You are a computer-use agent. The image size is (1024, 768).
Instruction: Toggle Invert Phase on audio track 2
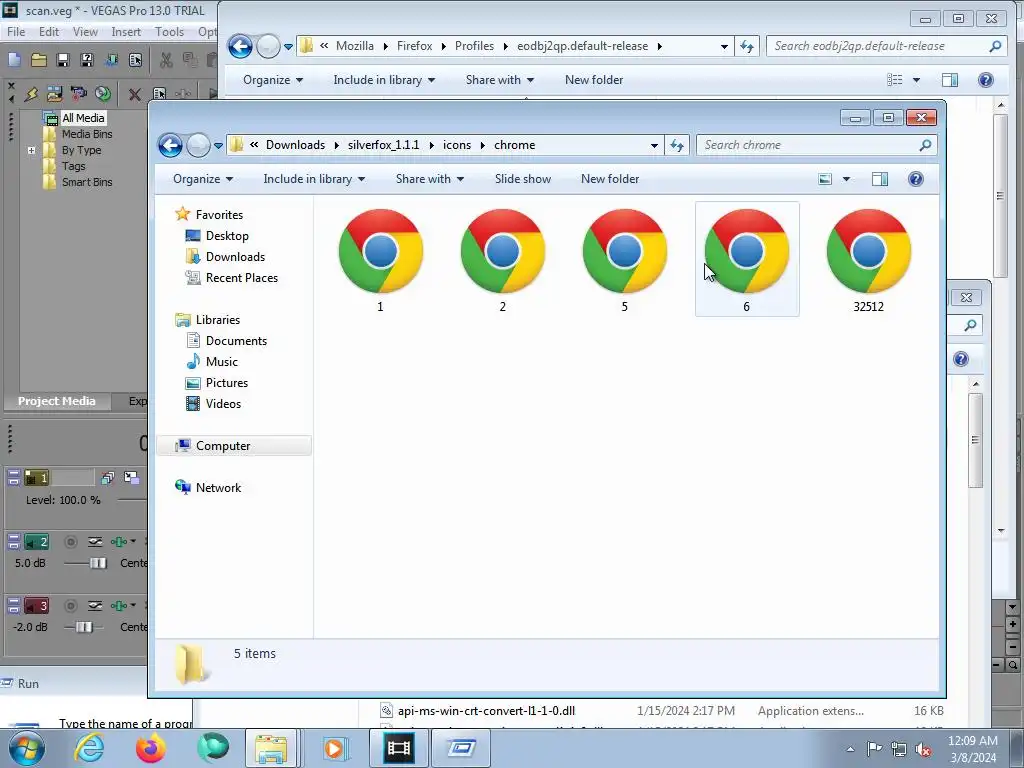pos(95,541)
